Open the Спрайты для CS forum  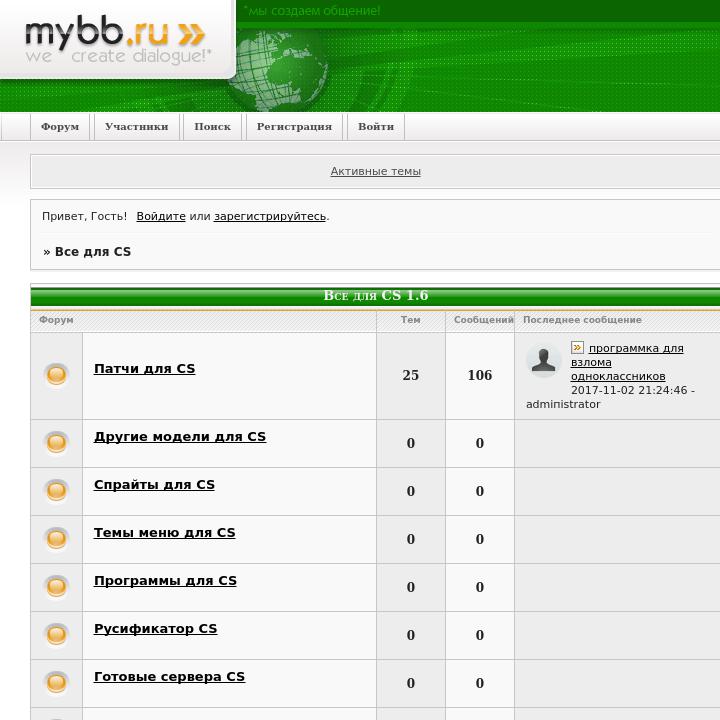[154, 485]
